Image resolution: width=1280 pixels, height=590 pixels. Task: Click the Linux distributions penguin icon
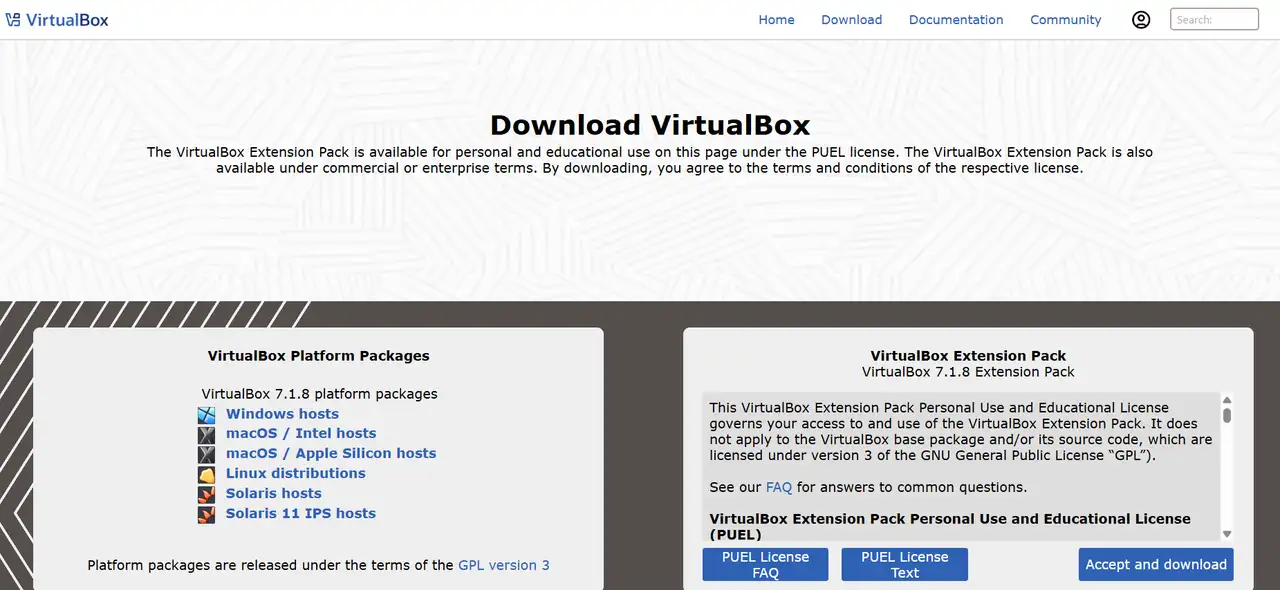point(206,474)
